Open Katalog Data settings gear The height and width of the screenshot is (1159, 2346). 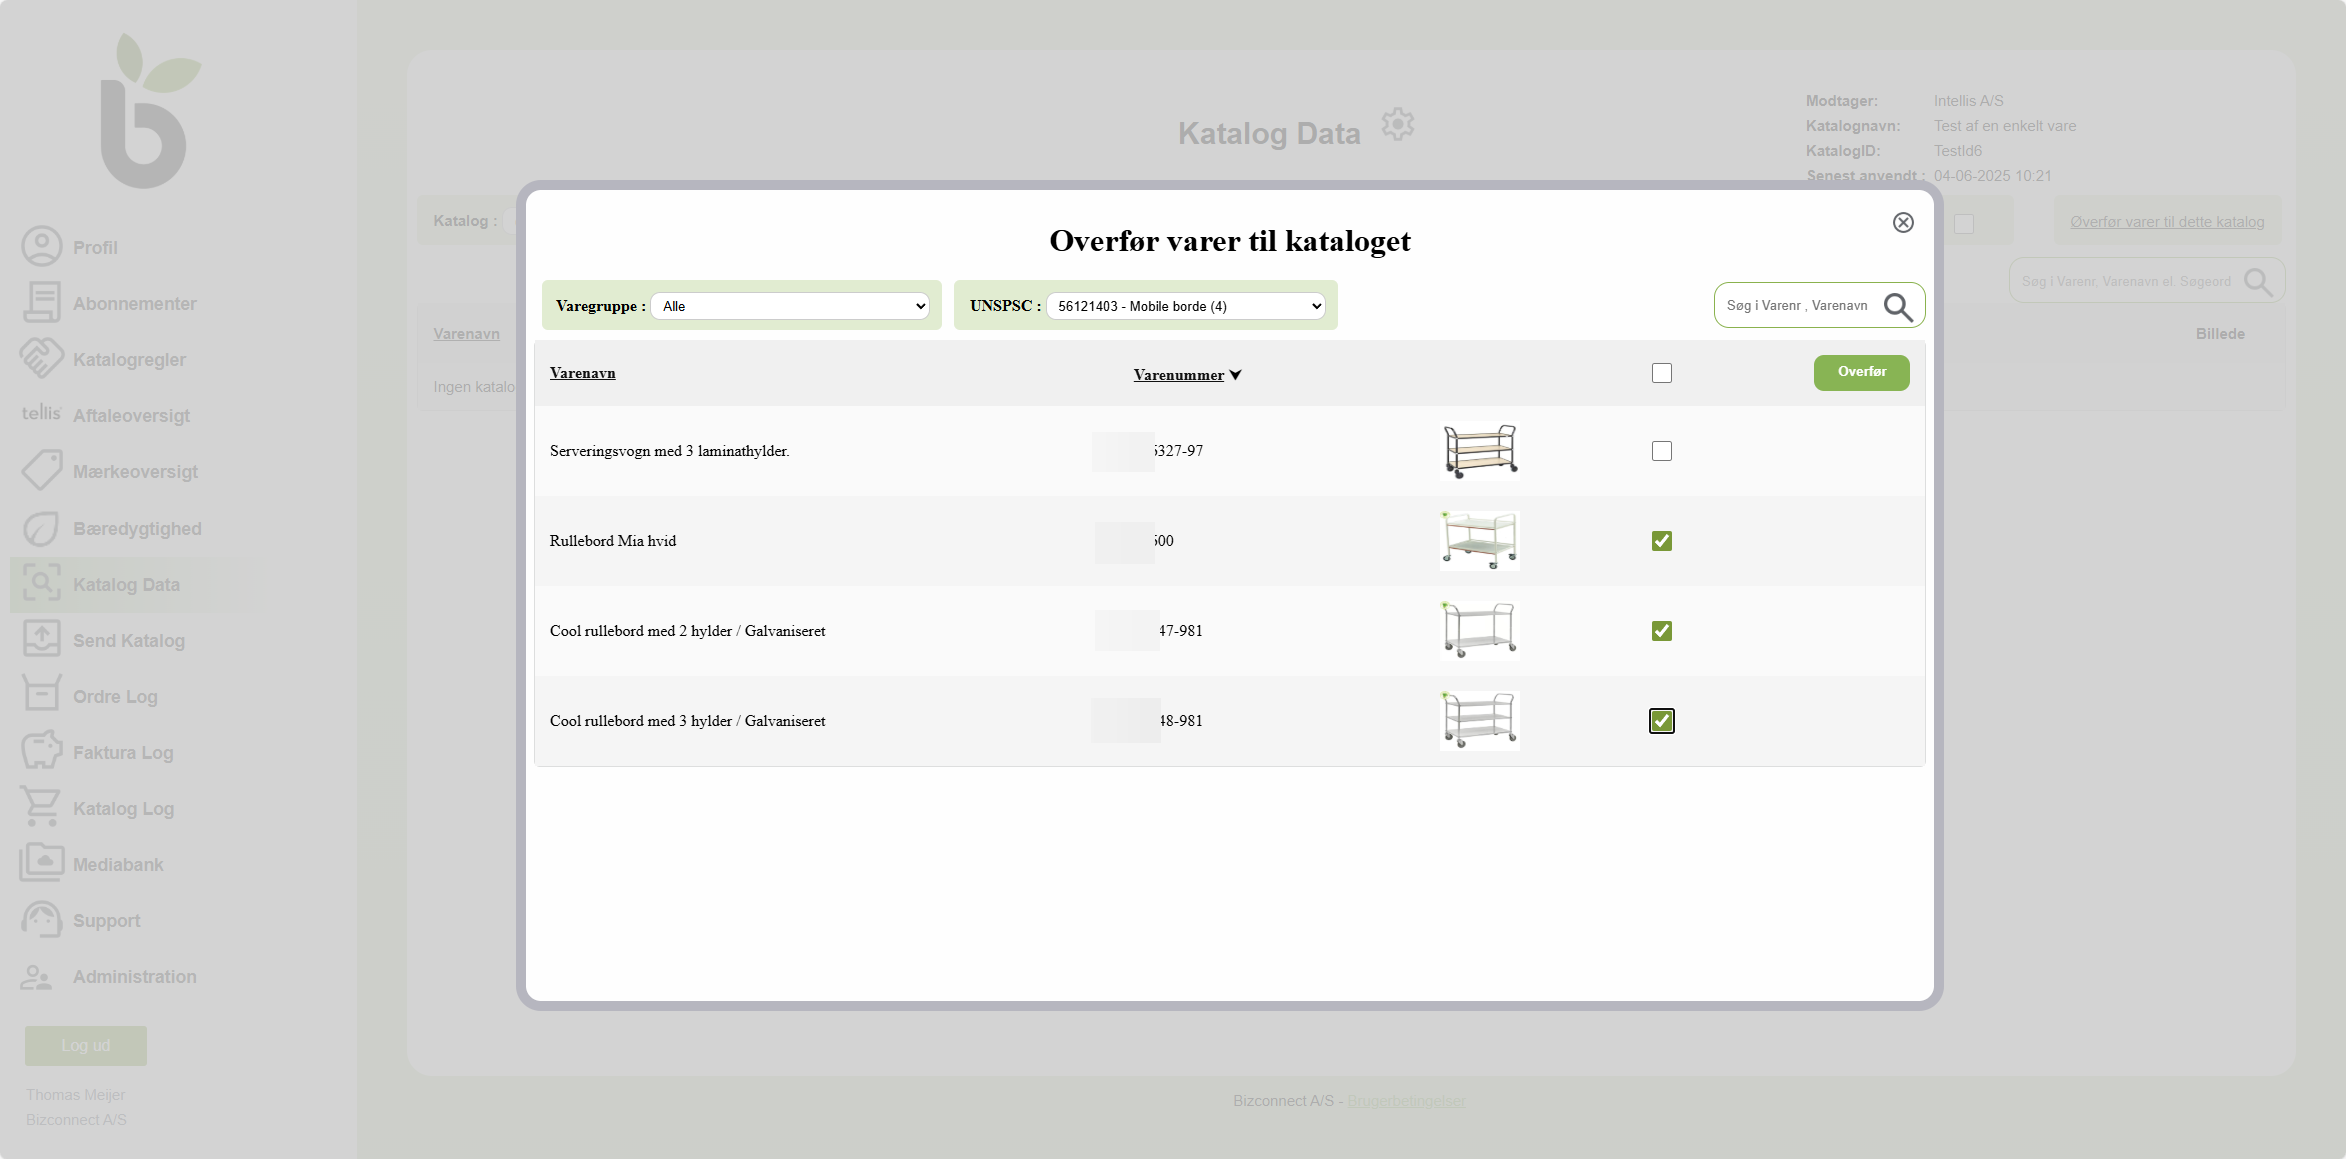[x=1397, y=125]
